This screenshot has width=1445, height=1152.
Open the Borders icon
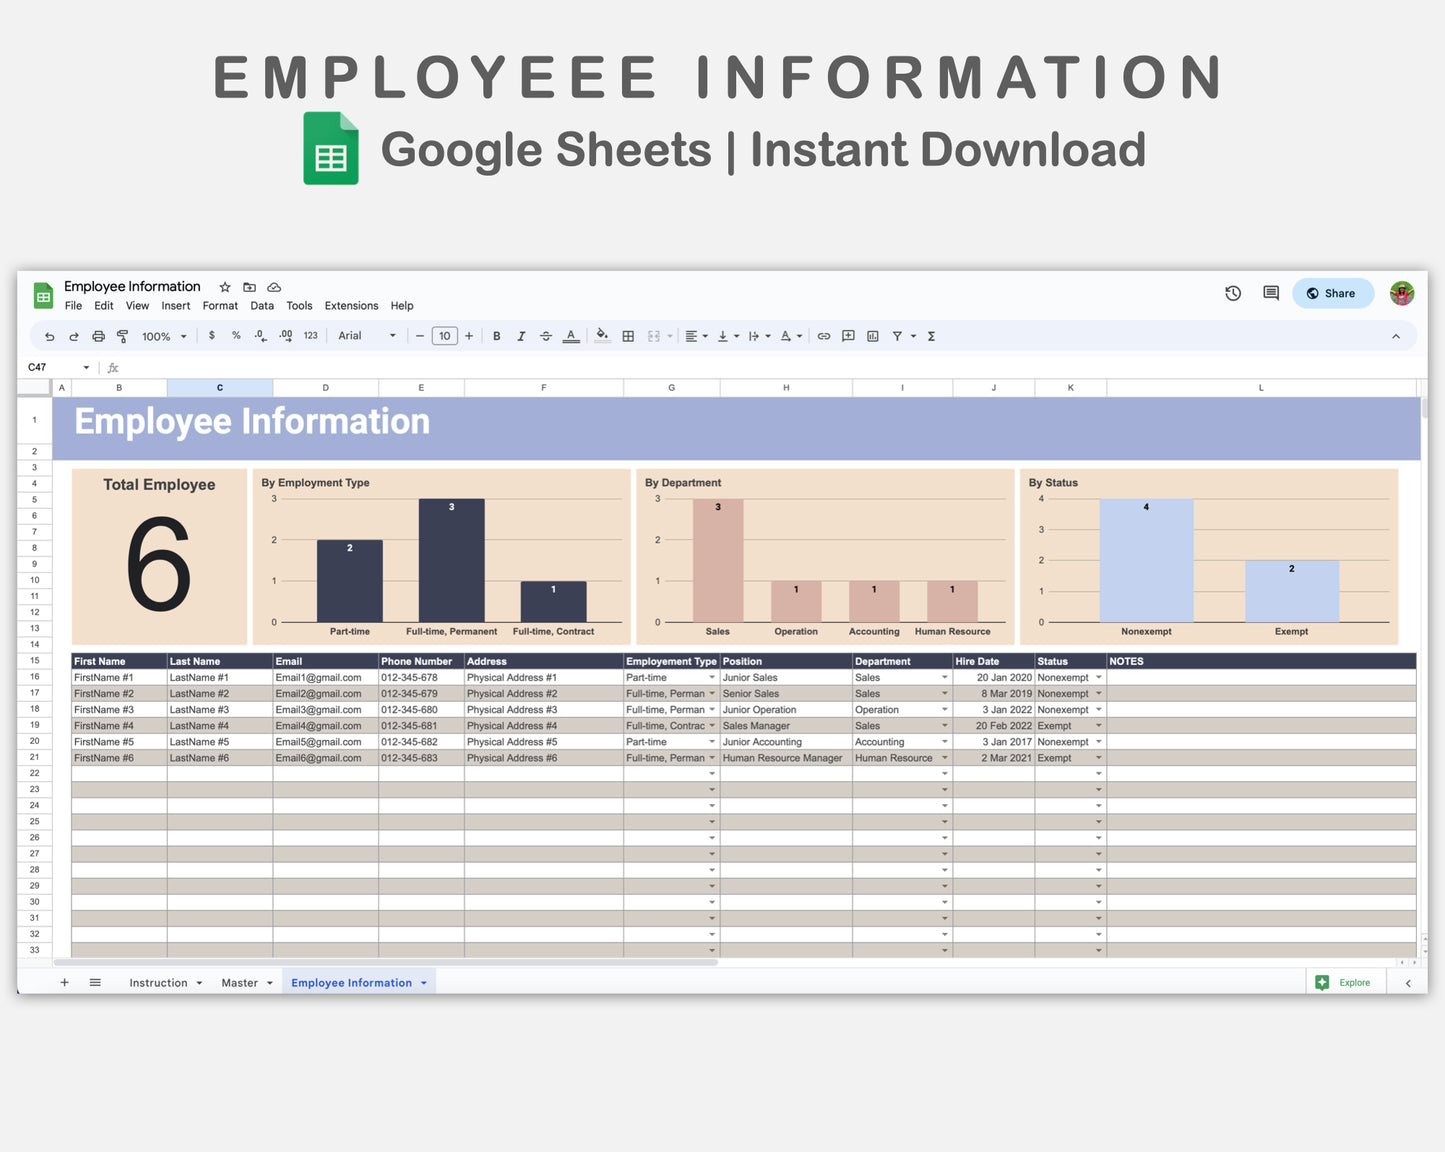[x=628, y=336]
